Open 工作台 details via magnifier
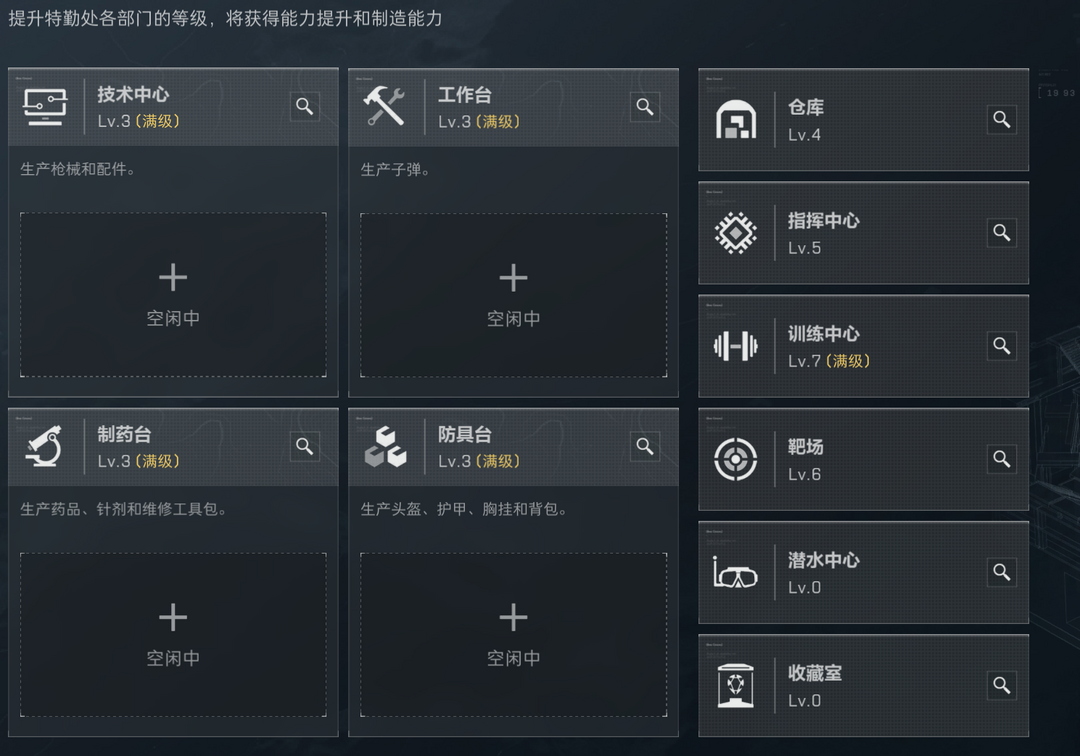 pyautogui.click(x=645, y=107)
